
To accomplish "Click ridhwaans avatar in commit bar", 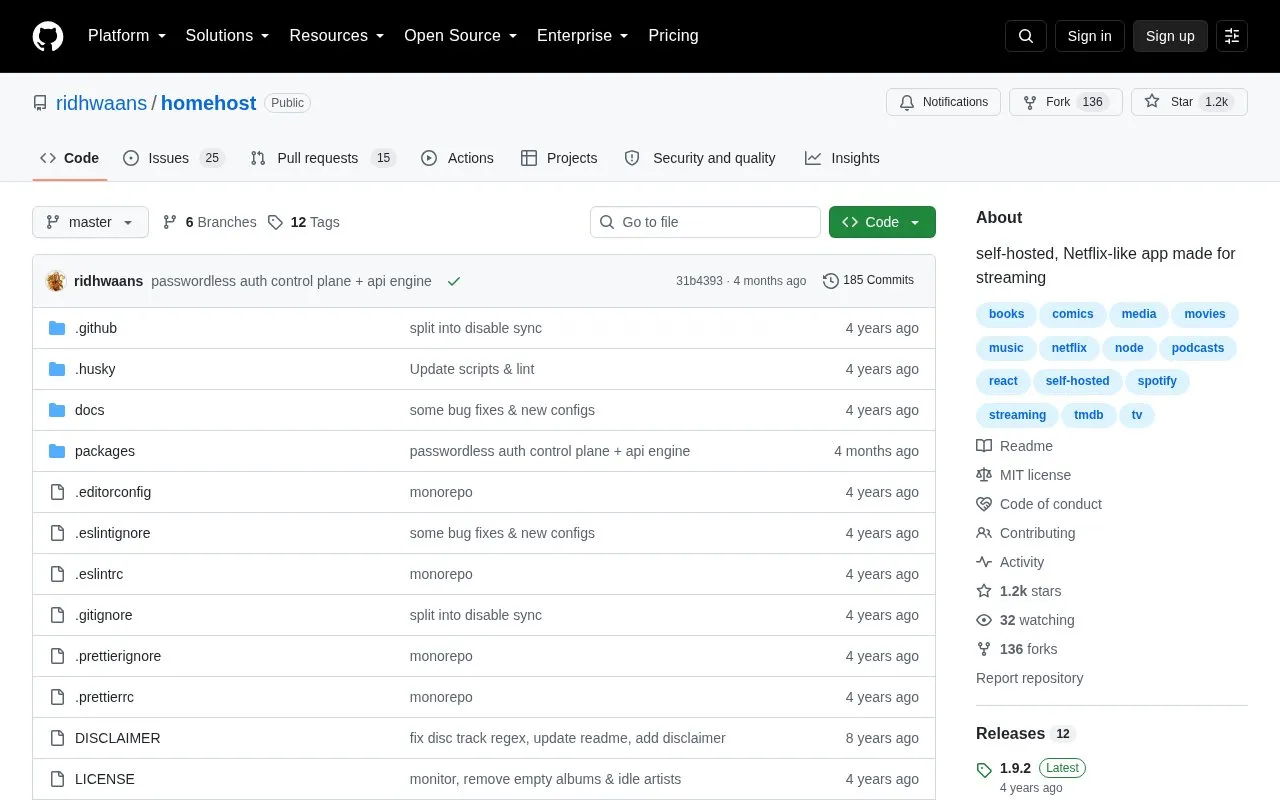I will [56, 281].
